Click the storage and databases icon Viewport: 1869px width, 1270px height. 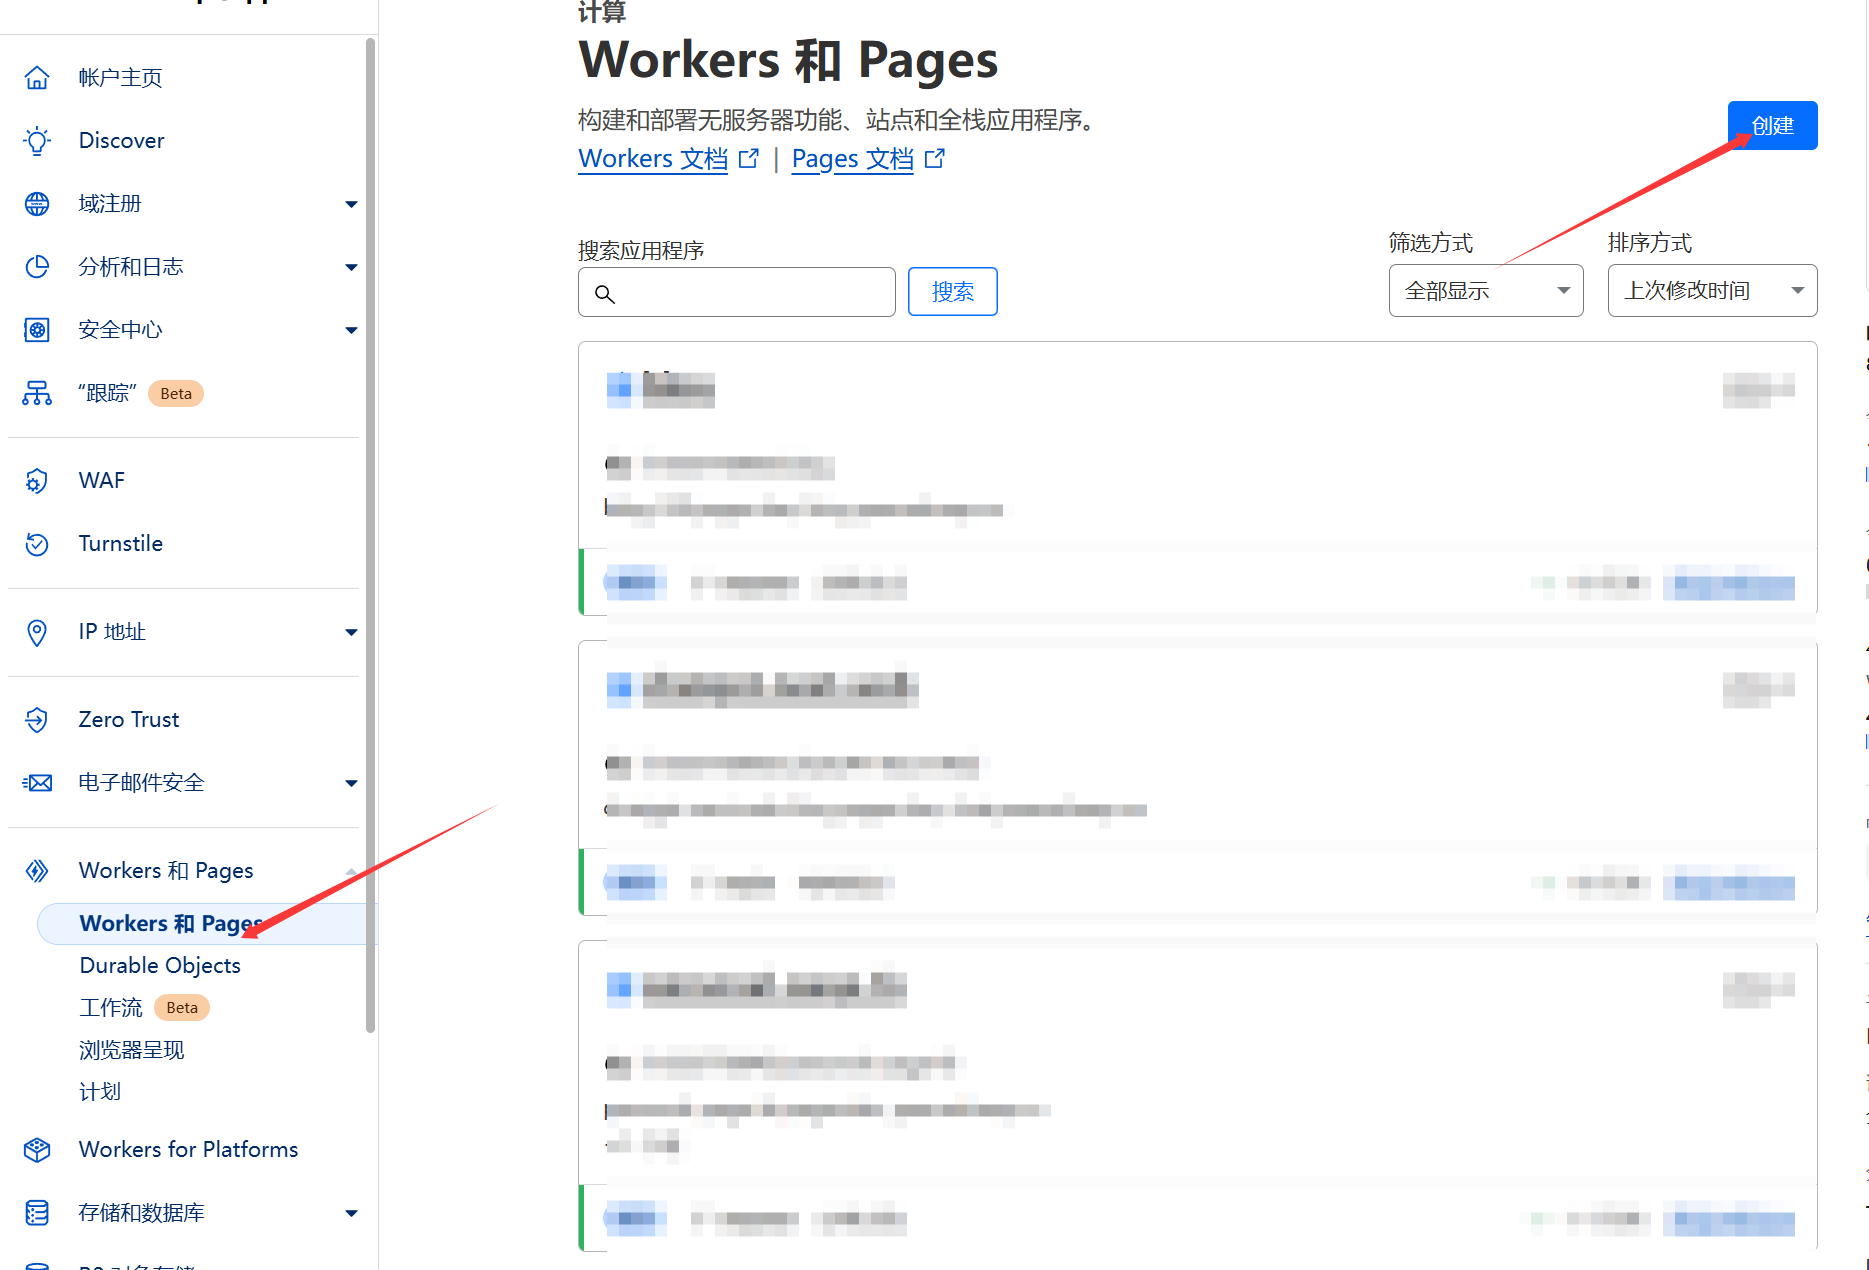(x=37, y=1213)
